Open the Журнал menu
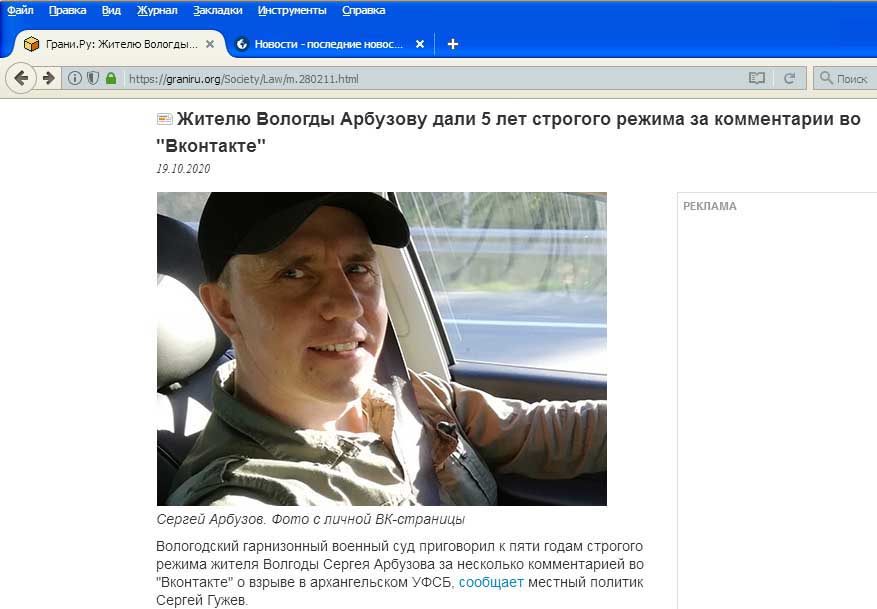Viewport: 877px width, 609px height. tap(157, 10)
